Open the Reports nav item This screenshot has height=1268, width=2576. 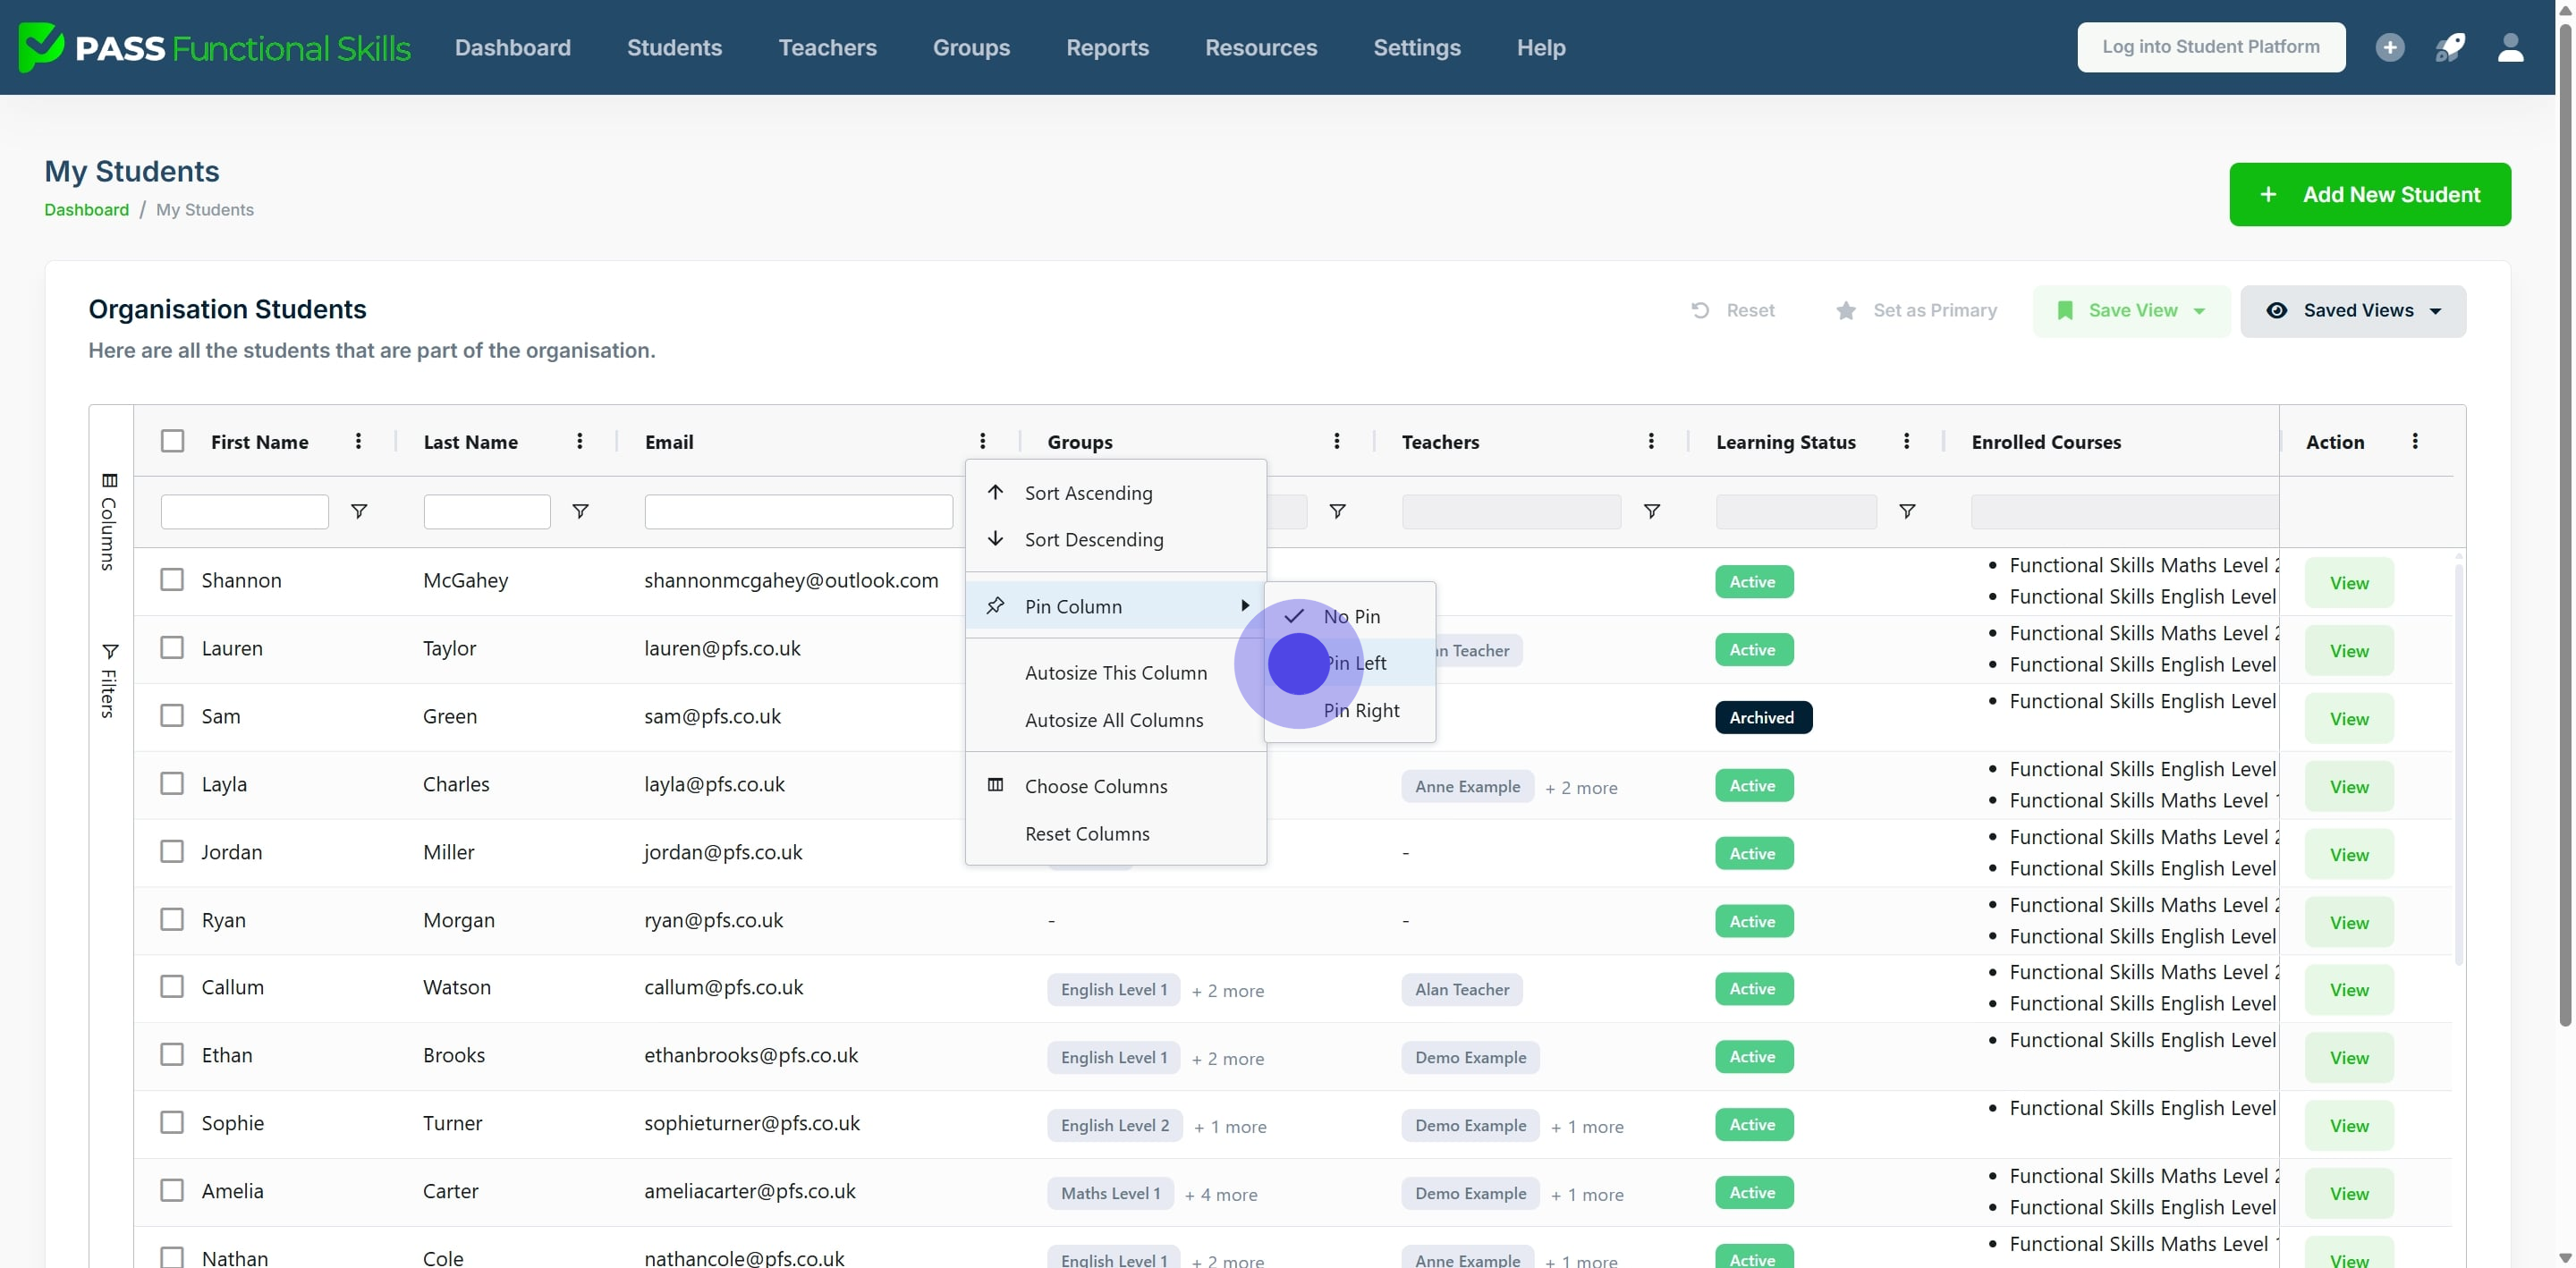point(1107,47)
